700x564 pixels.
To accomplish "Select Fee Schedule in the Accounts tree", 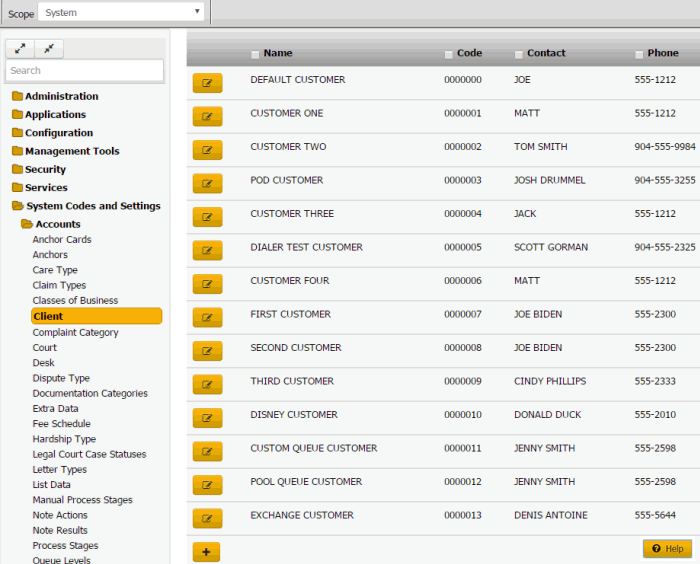I will [x=61, y=424].
